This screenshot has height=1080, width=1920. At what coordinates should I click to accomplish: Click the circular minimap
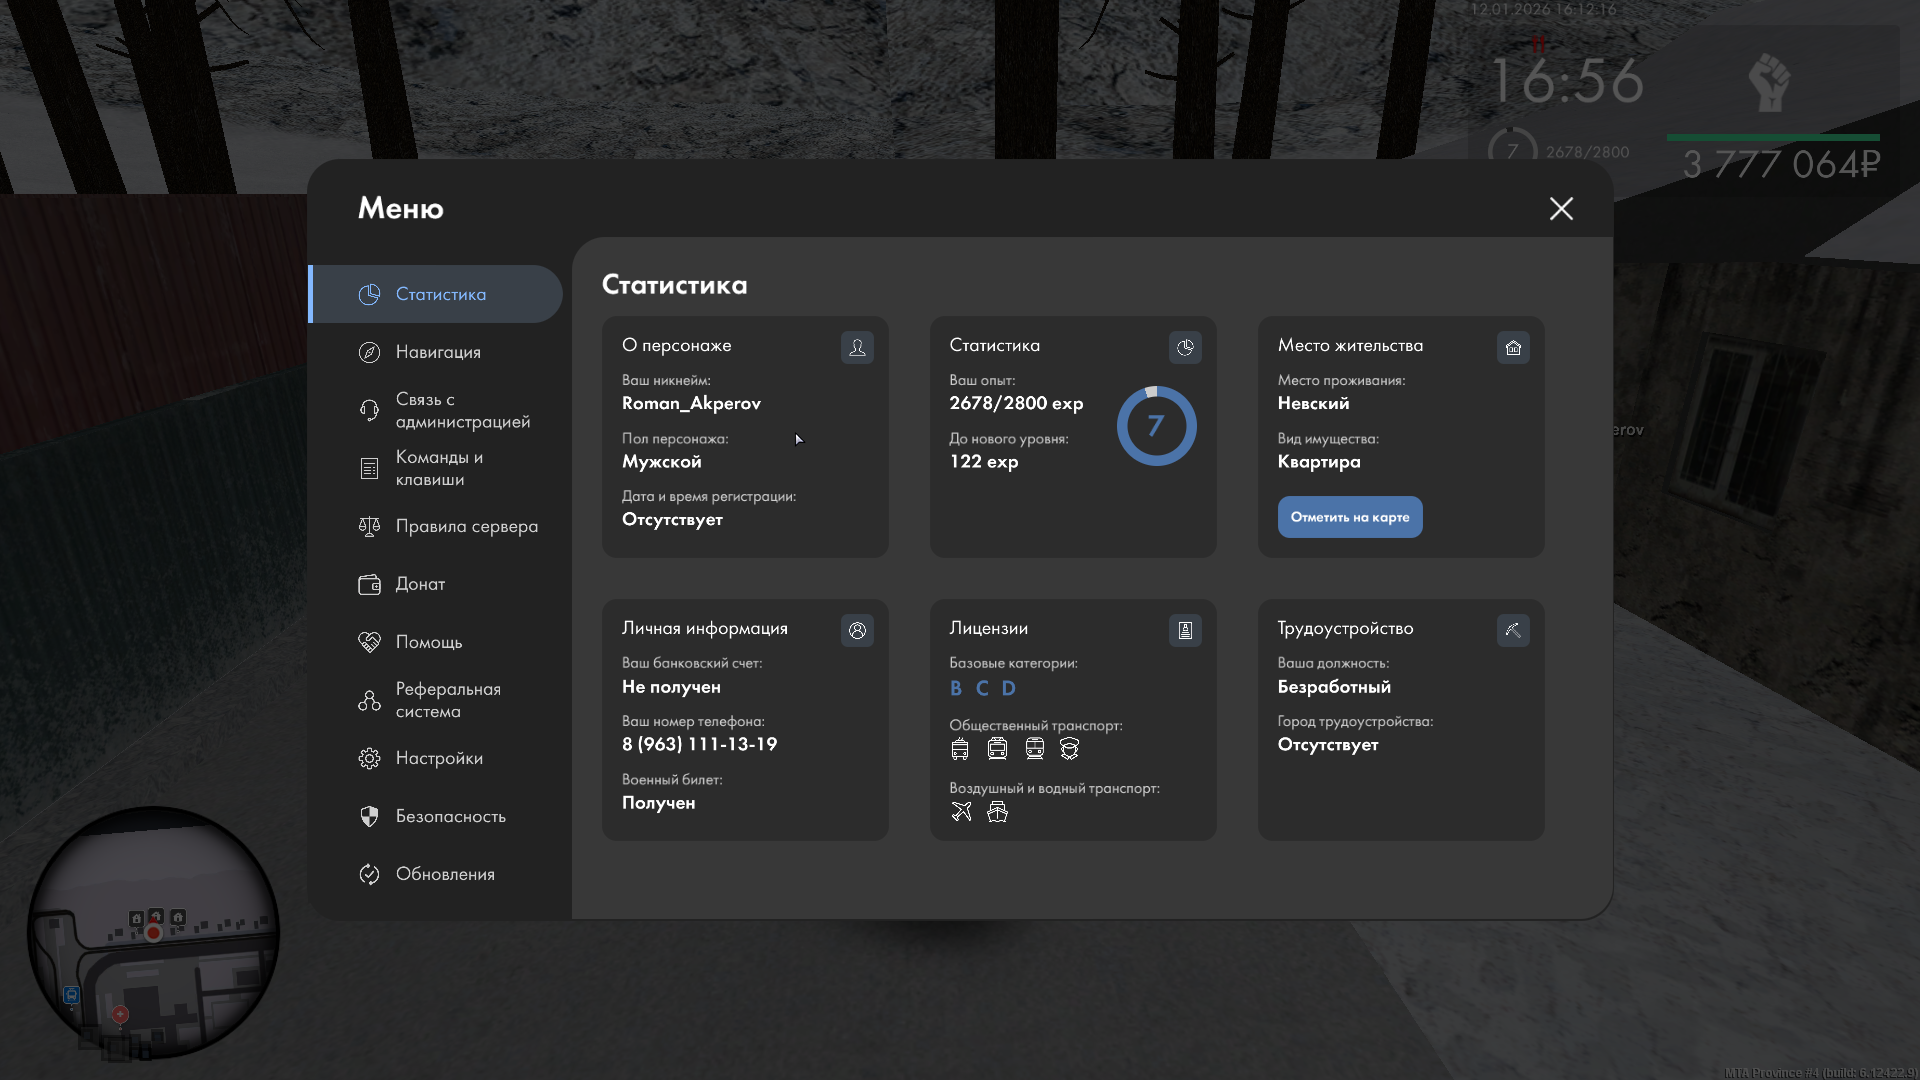[x=153, y=932]
